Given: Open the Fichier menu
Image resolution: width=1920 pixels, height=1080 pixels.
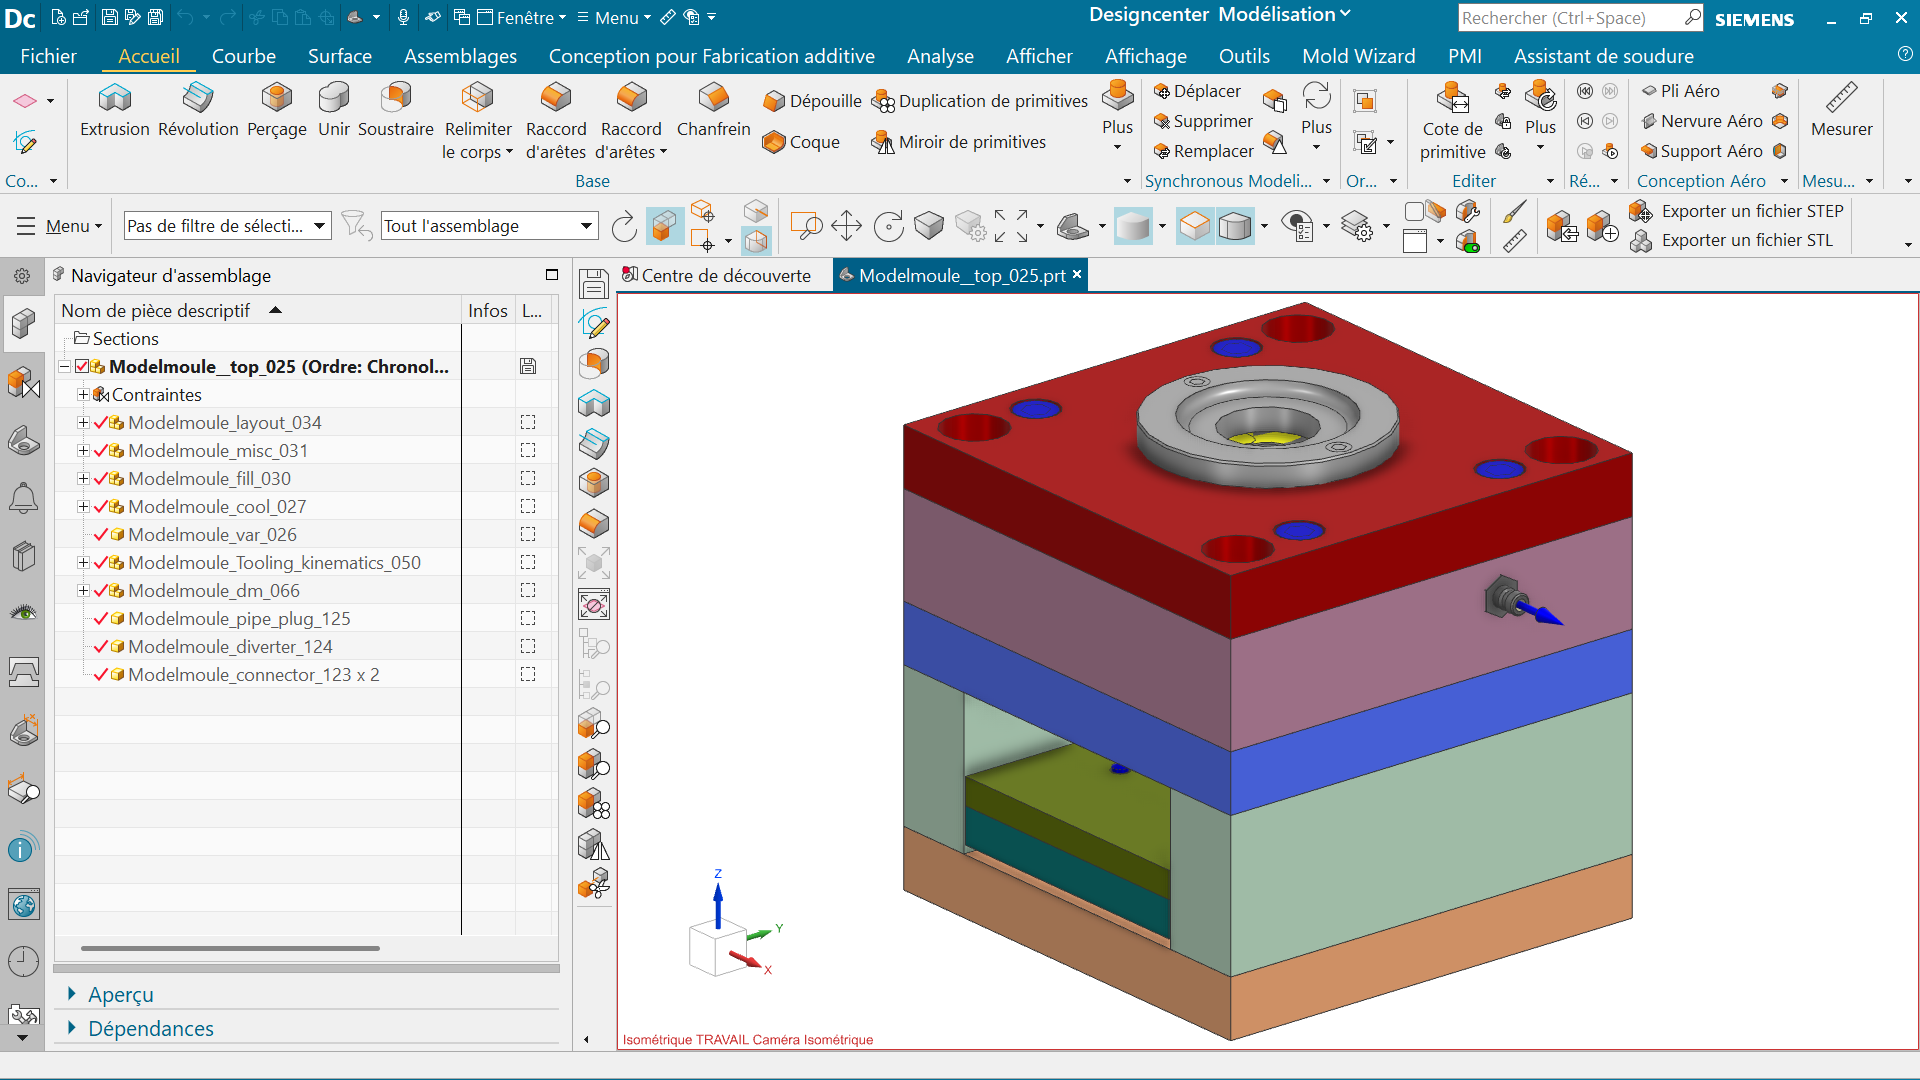Looking at the screenshot, I should point(48,56).
